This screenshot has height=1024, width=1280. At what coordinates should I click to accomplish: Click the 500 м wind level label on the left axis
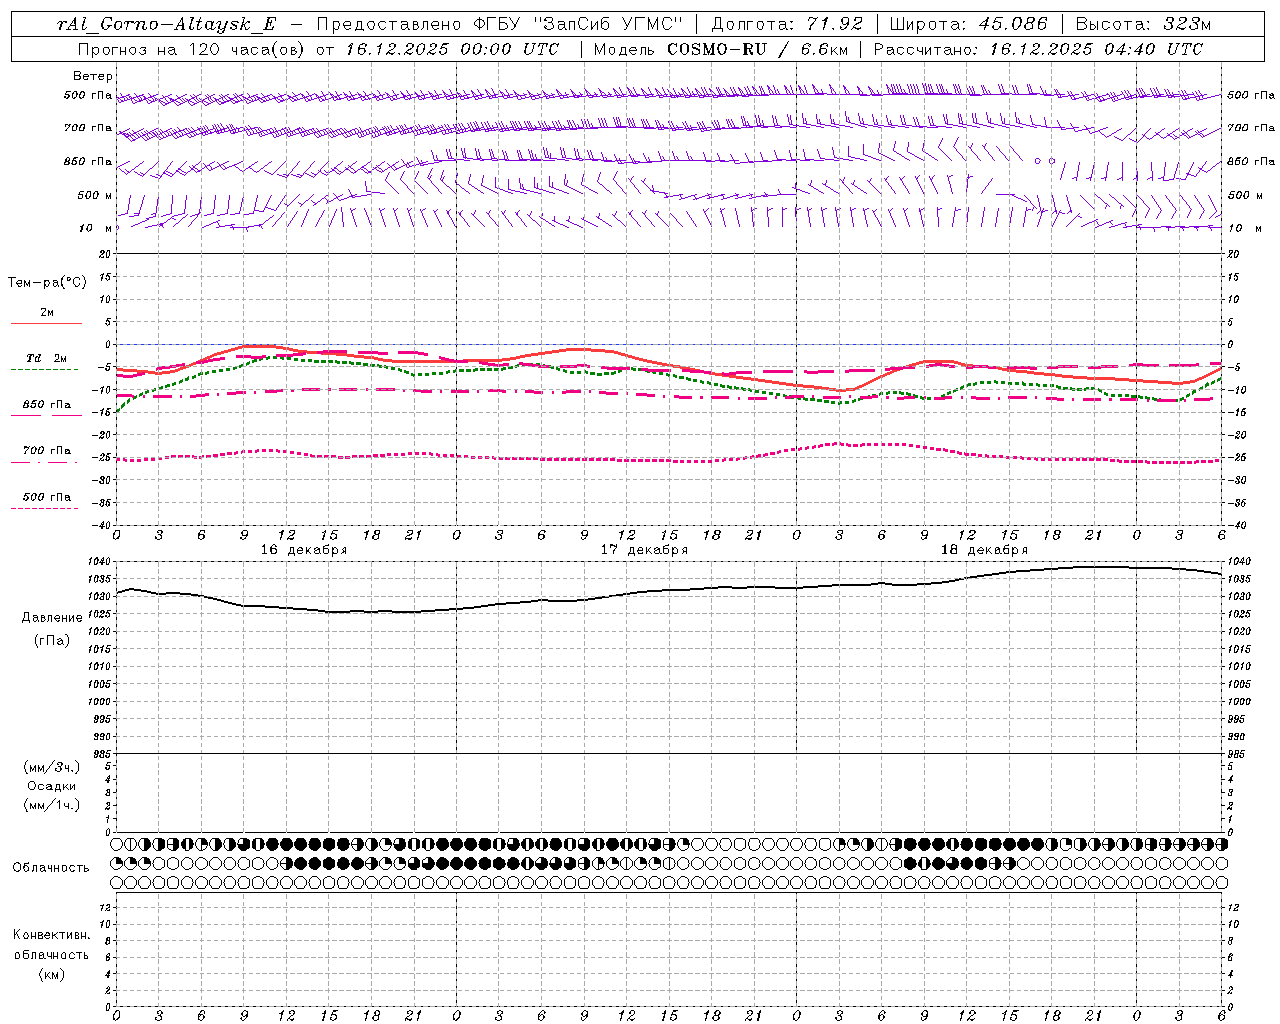coord(95,195)
